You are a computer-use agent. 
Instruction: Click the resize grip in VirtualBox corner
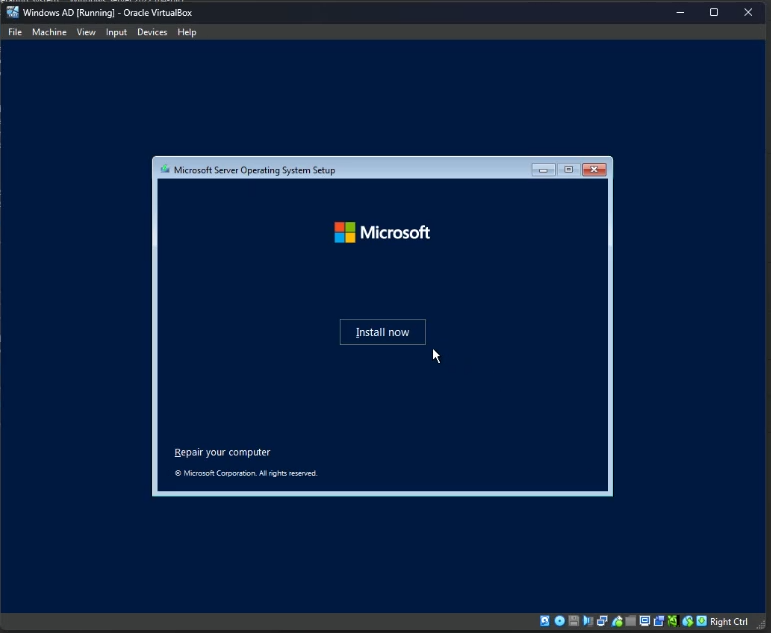[761, 624]
